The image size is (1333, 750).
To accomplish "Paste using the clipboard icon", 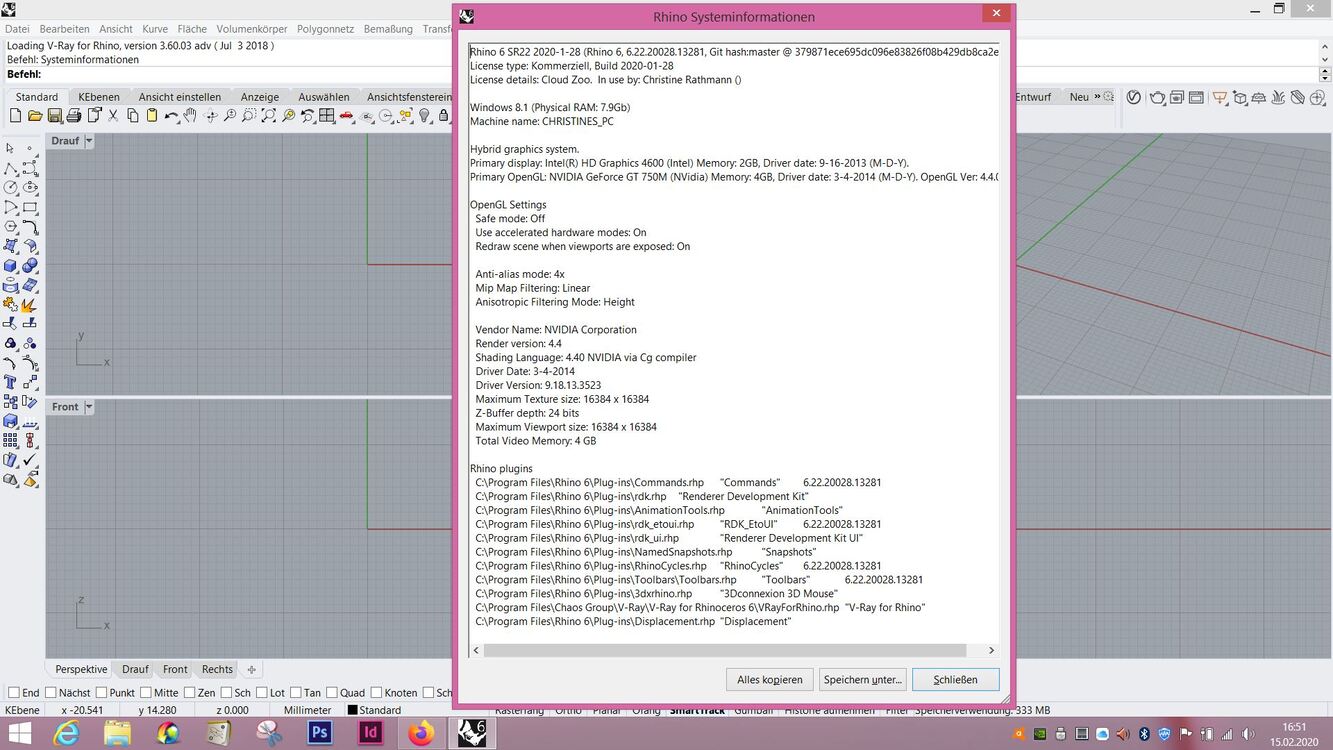I will [x=152, y=116].
